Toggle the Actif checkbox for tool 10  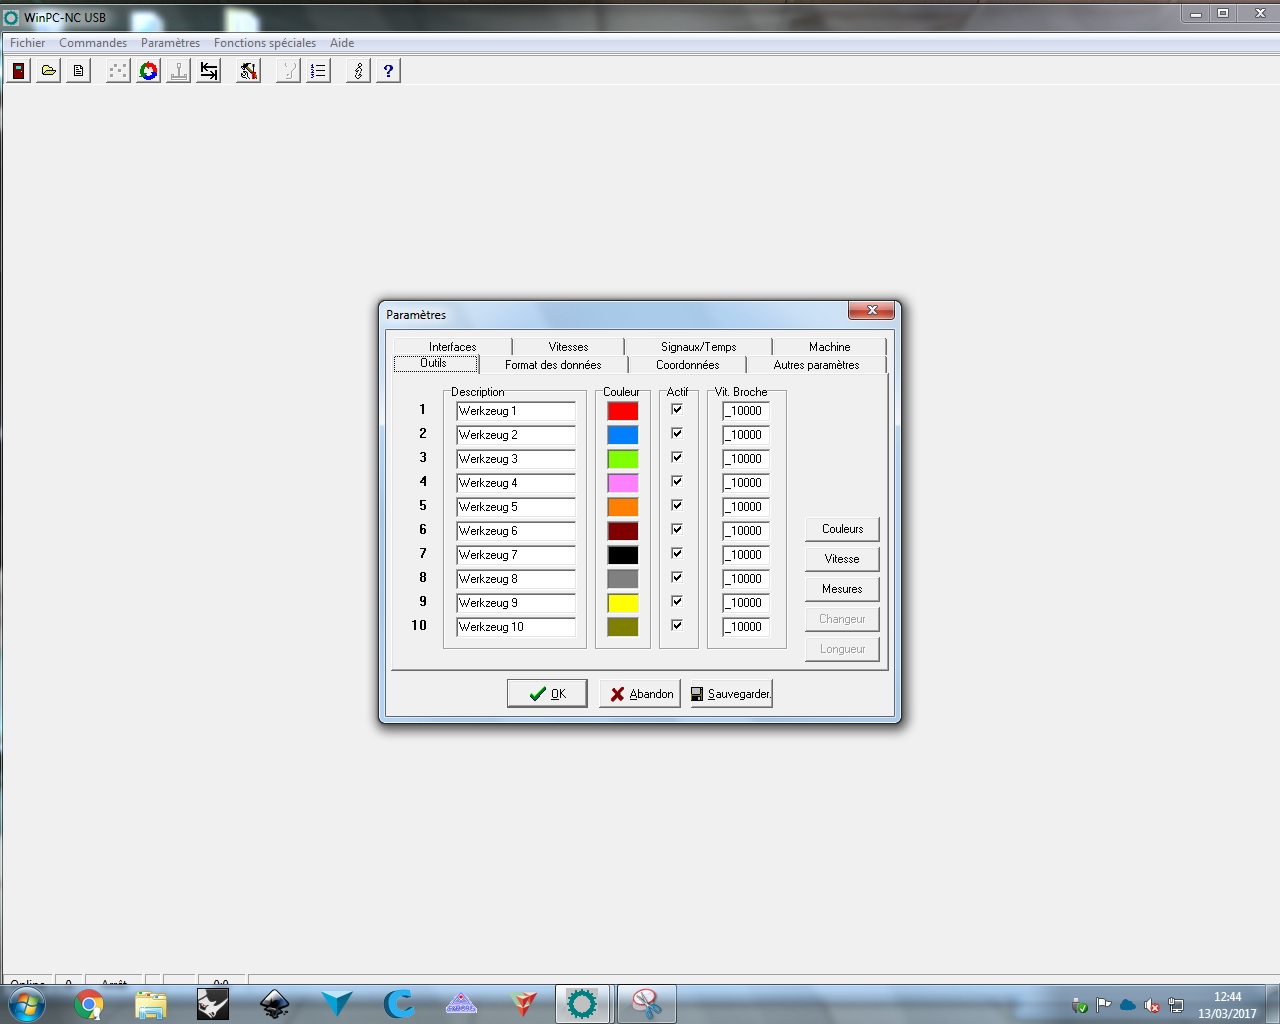point(677,625)
